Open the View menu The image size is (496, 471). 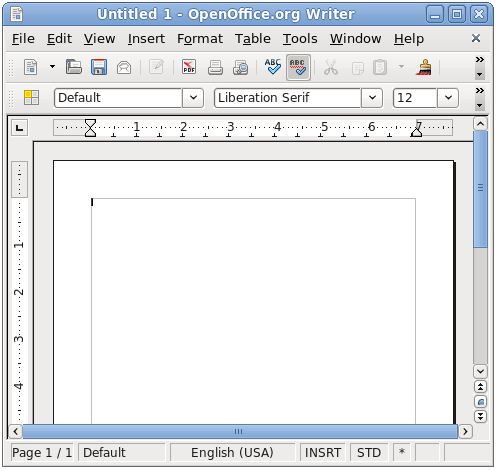tap(99, 39)
